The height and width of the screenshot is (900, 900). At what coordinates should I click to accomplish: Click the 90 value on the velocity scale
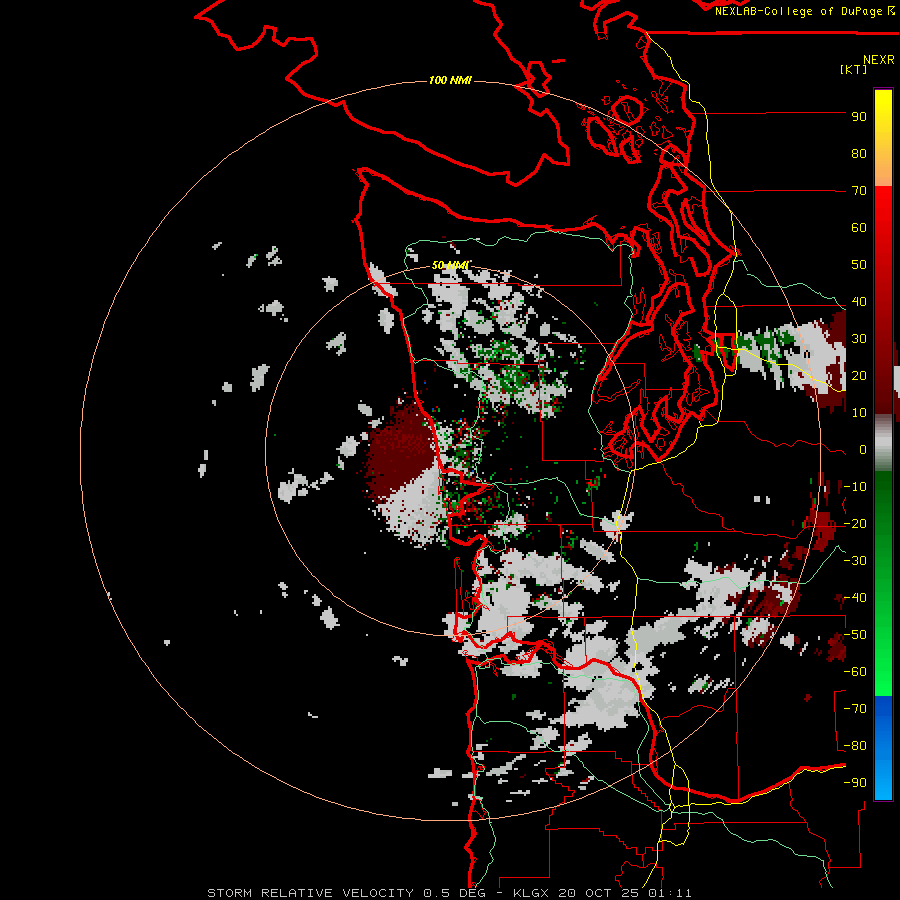(x=859, y=117)
